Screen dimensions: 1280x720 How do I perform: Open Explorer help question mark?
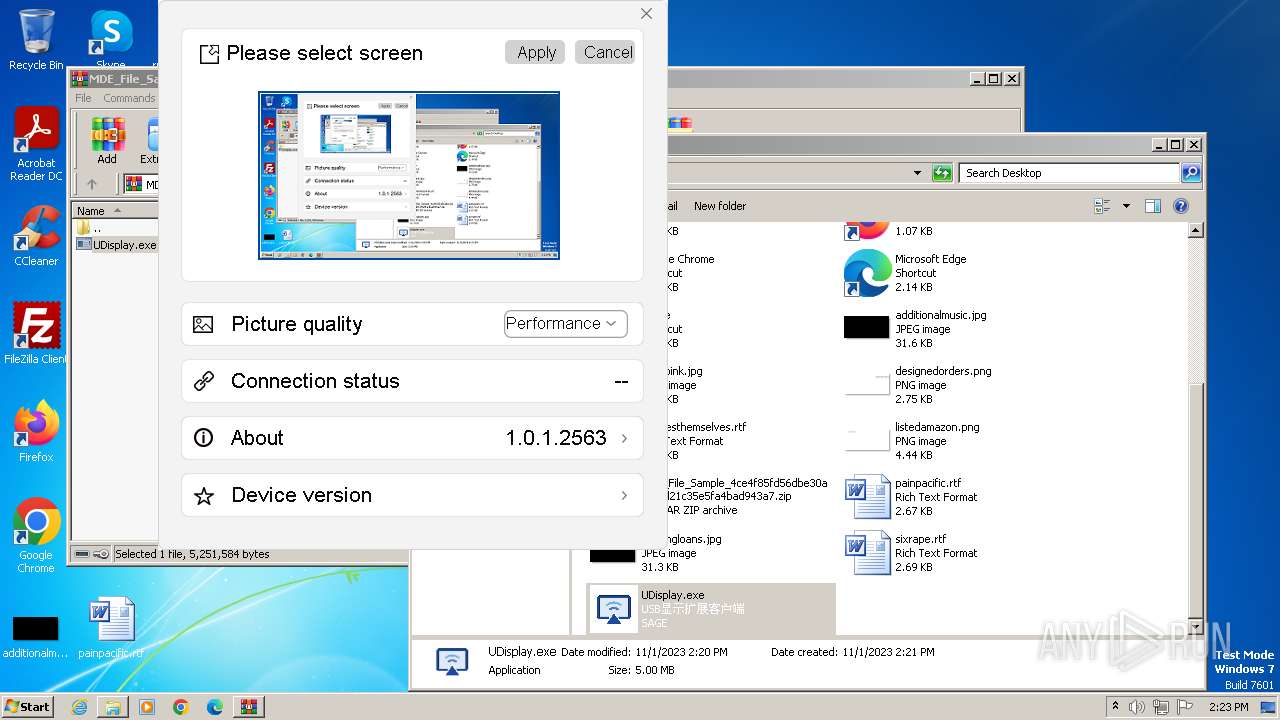click(x=1180, y=206)
